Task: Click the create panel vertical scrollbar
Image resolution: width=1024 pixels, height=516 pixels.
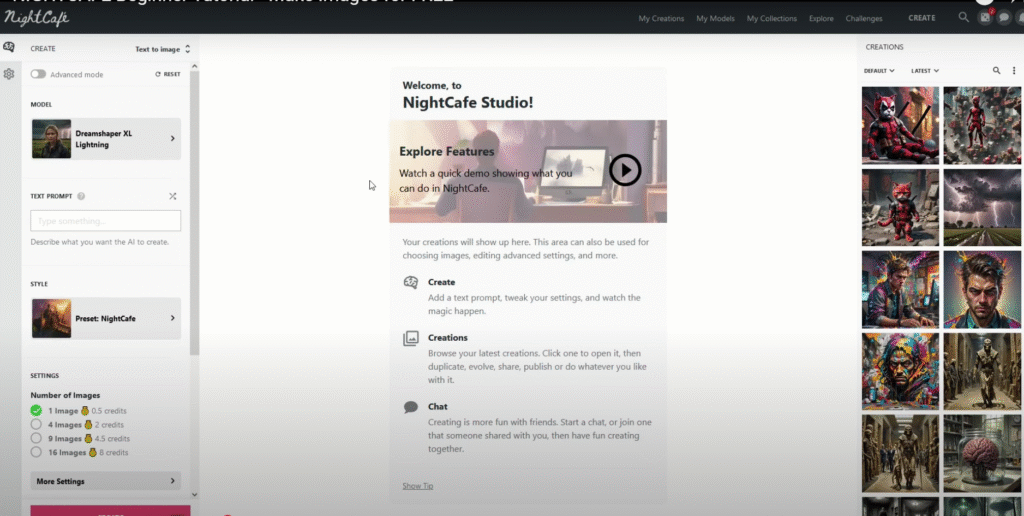Action: point(194,212)
